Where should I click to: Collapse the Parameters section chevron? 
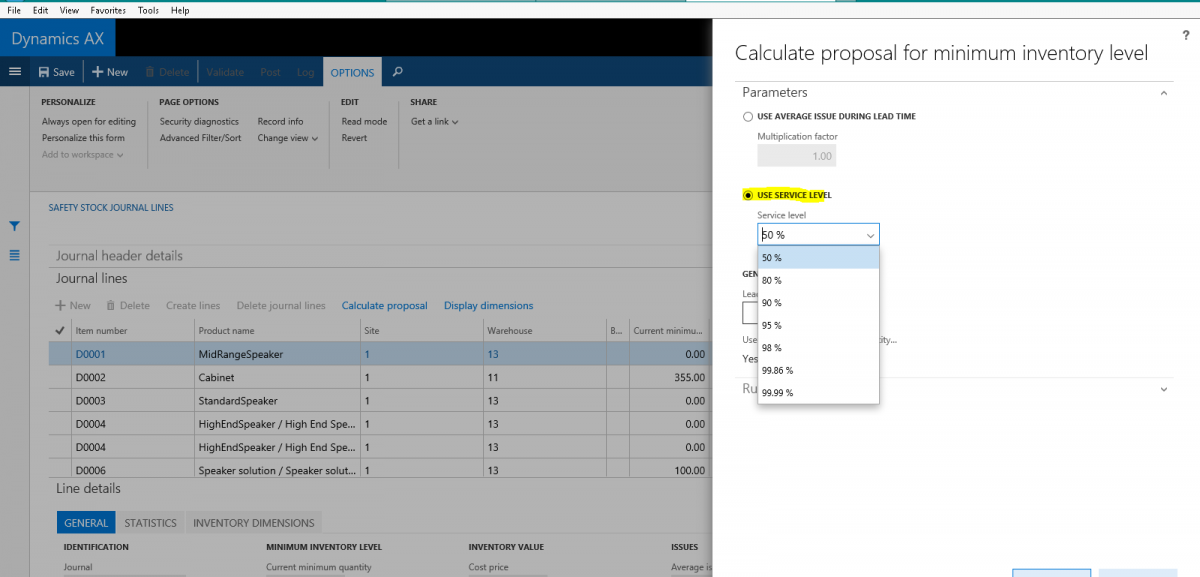(1163, 92)
